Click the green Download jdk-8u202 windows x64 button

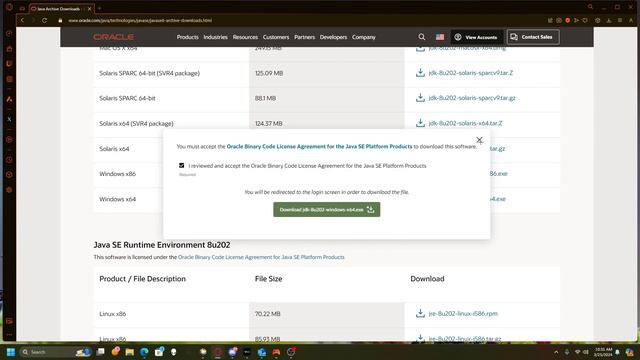pos(327,209)
